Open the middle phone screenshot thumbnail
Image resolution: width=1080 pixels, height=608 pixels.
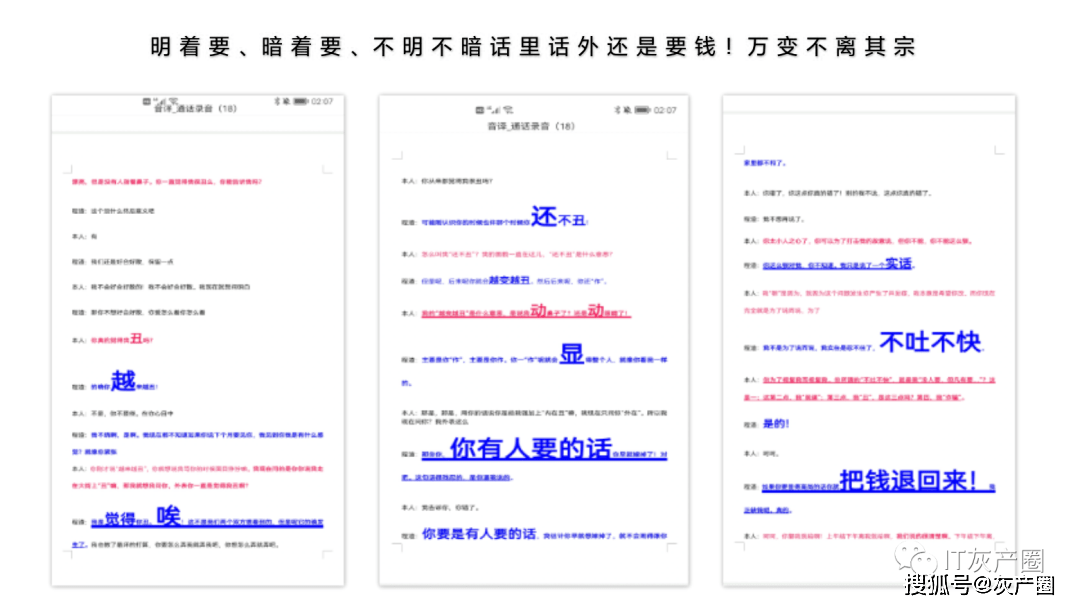534,341
